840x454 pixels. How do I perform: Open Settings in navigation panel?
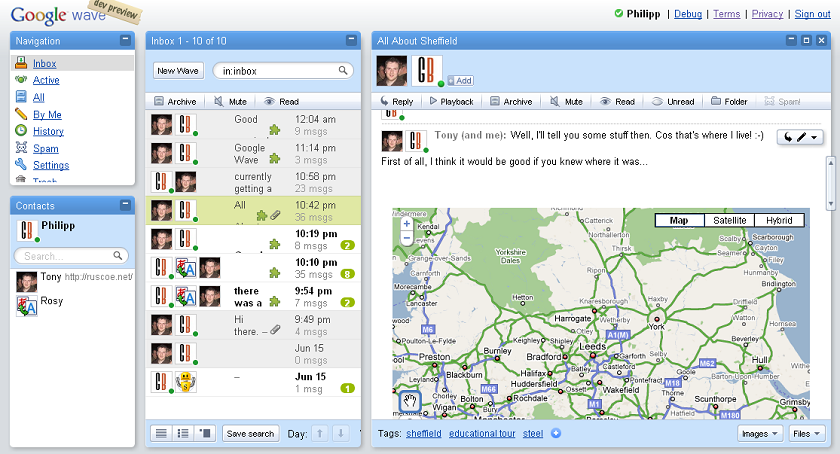tap(51, 165)
